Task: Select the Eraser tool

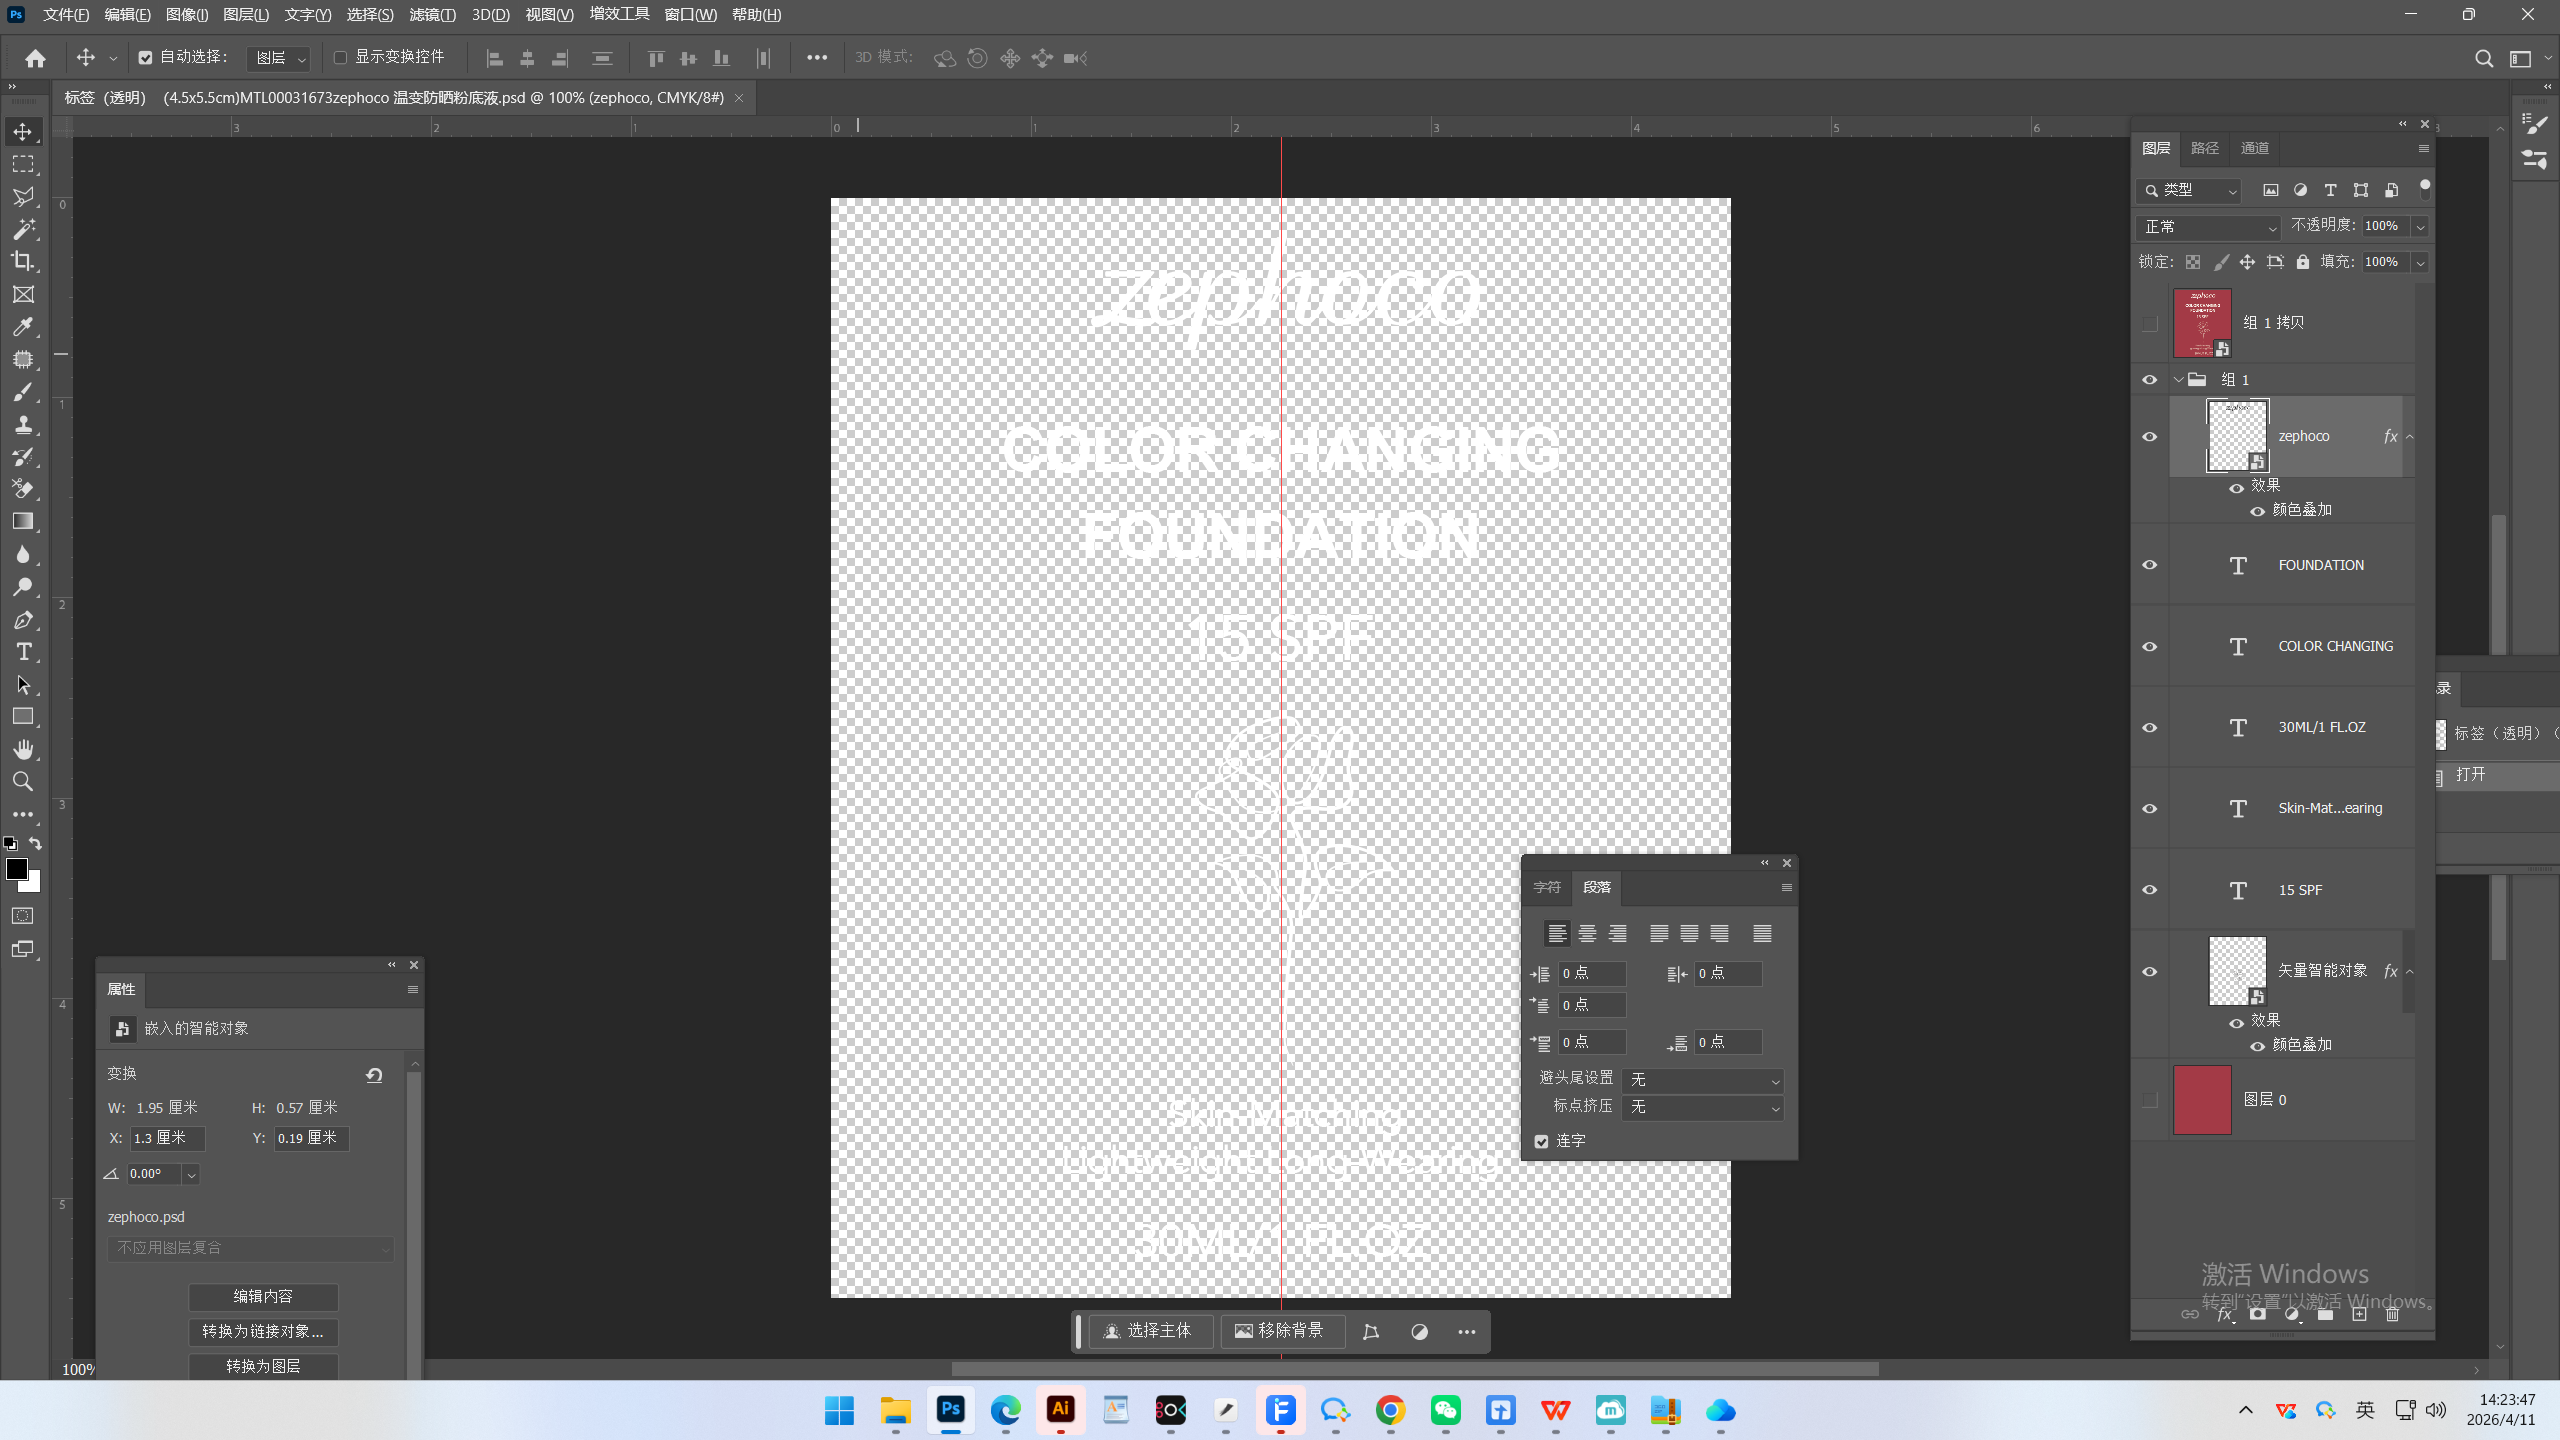Action: click(x=23, y=489)
